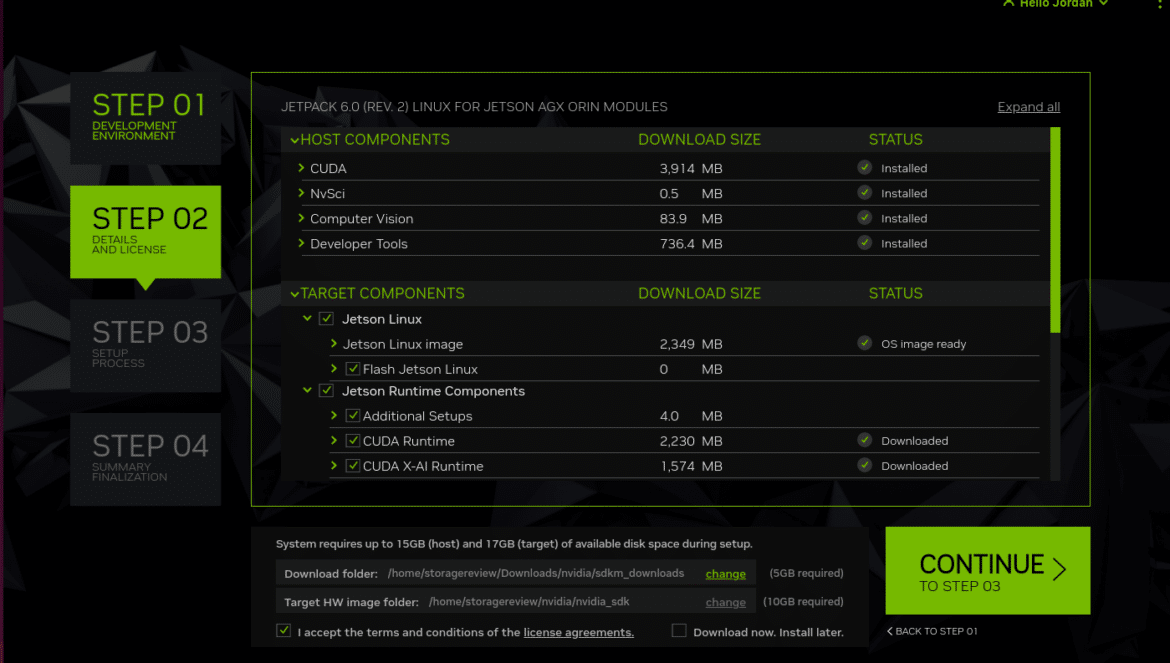
Task: Uncheck the Jetson Runtime Components checkbox
Action: point(326,391)
